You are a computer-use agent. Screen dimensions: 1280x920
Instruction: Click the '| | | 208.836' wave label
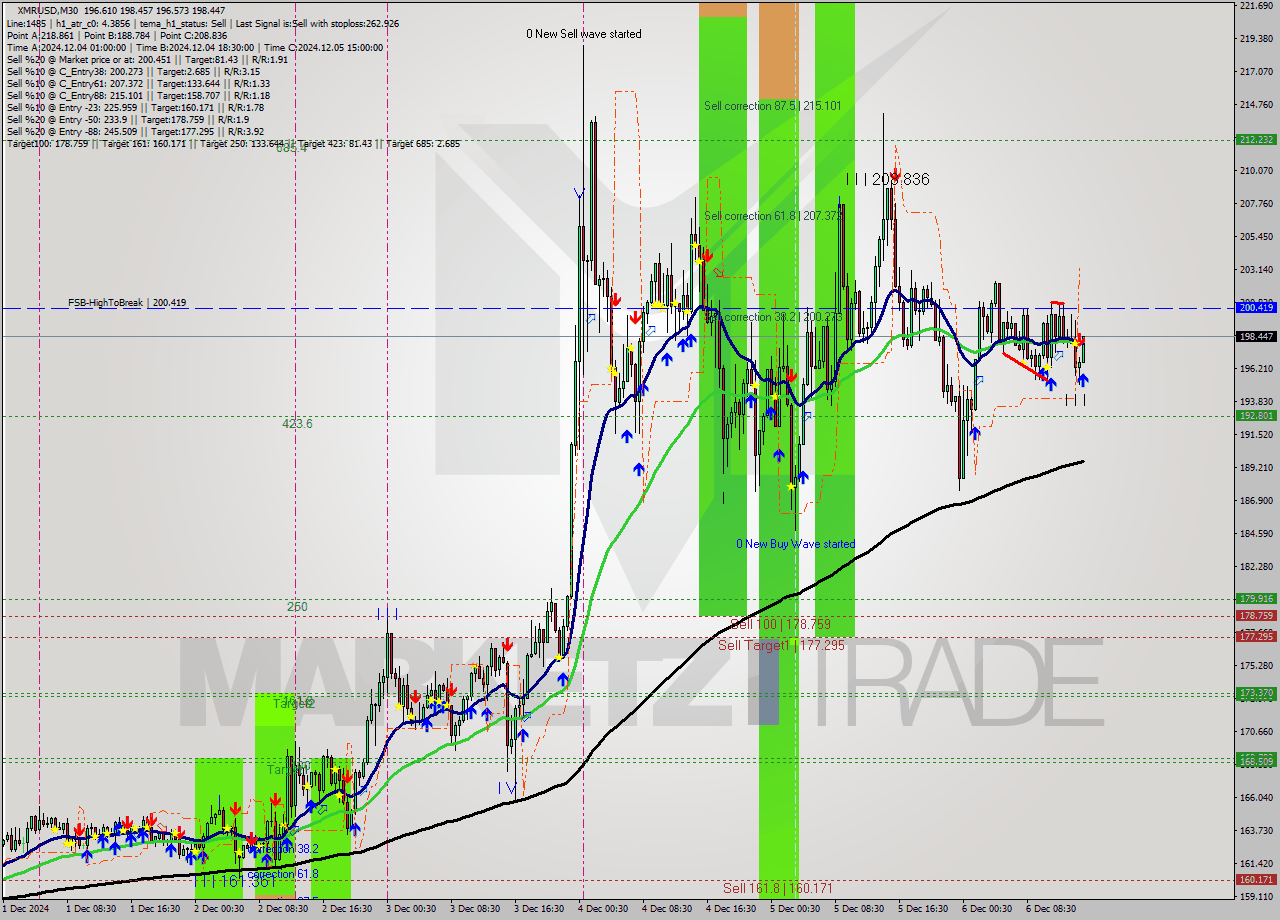coord(887,179)
